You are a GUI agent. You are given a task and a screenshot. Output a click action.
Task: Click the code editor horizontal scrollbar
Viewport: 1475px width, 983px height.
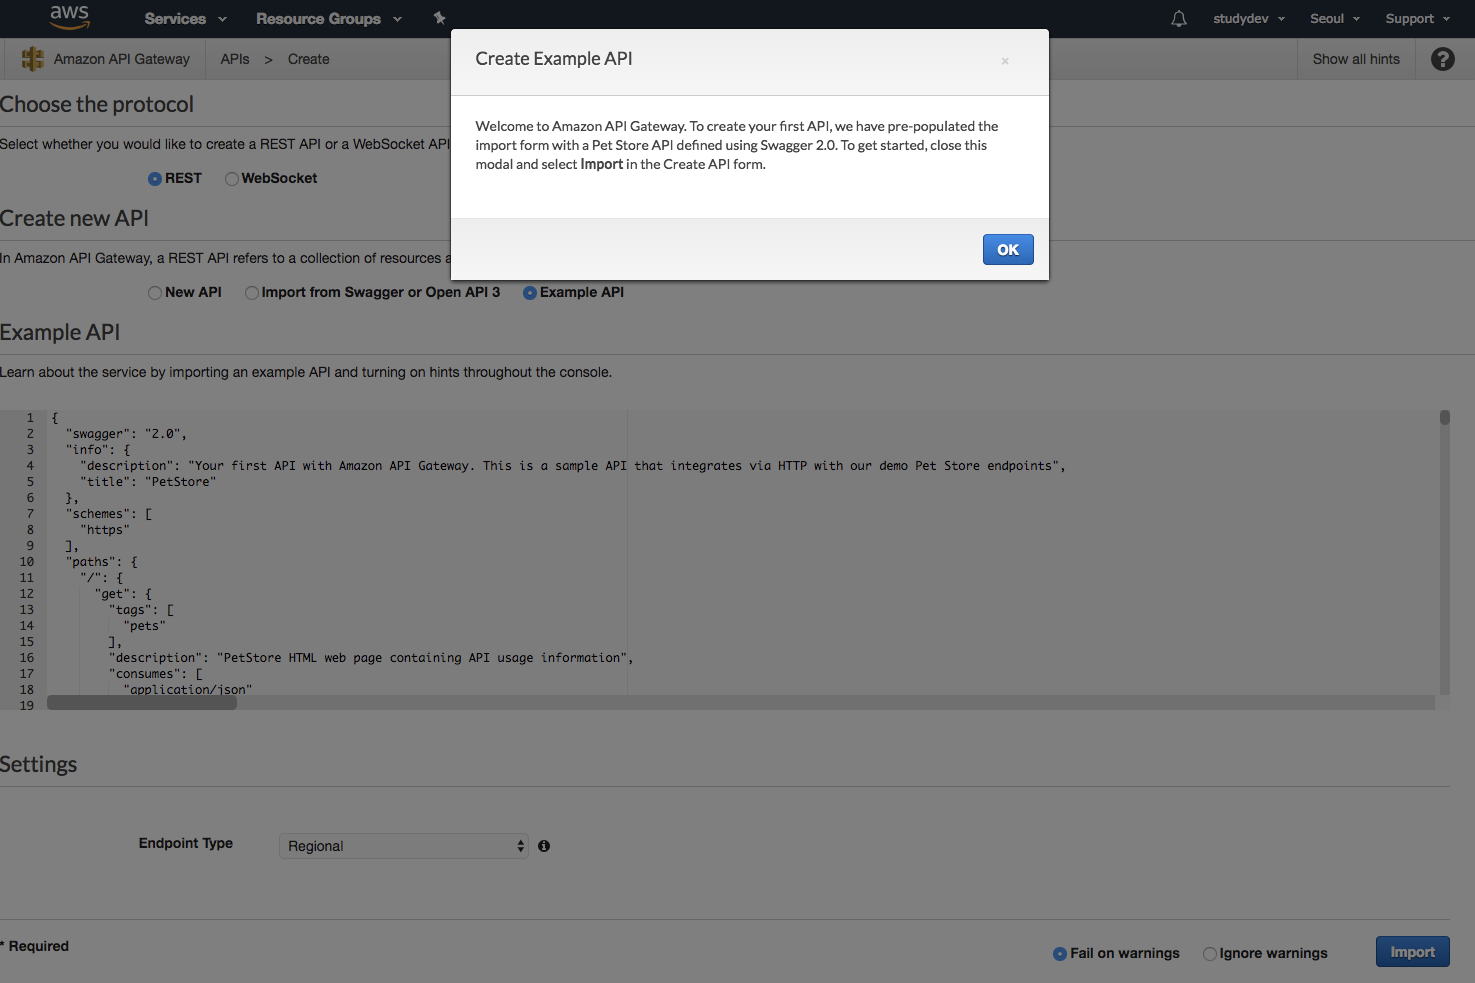coord(142,703)
